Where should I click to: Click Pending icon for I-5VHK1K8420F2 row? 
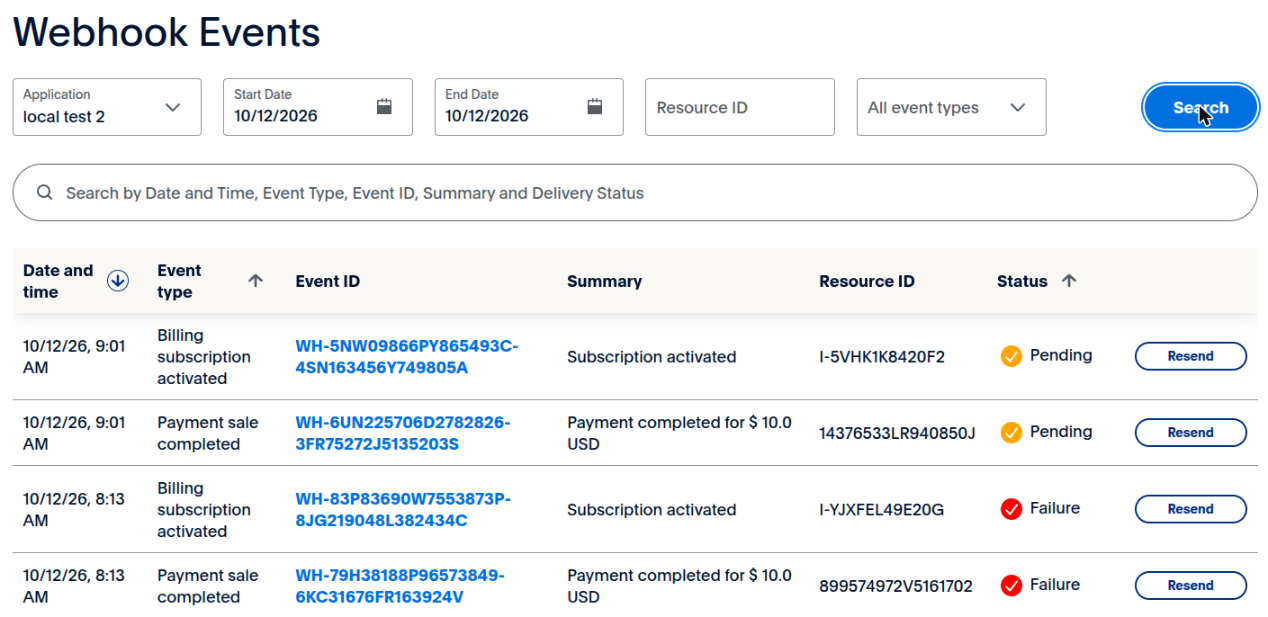[1011, 356]
